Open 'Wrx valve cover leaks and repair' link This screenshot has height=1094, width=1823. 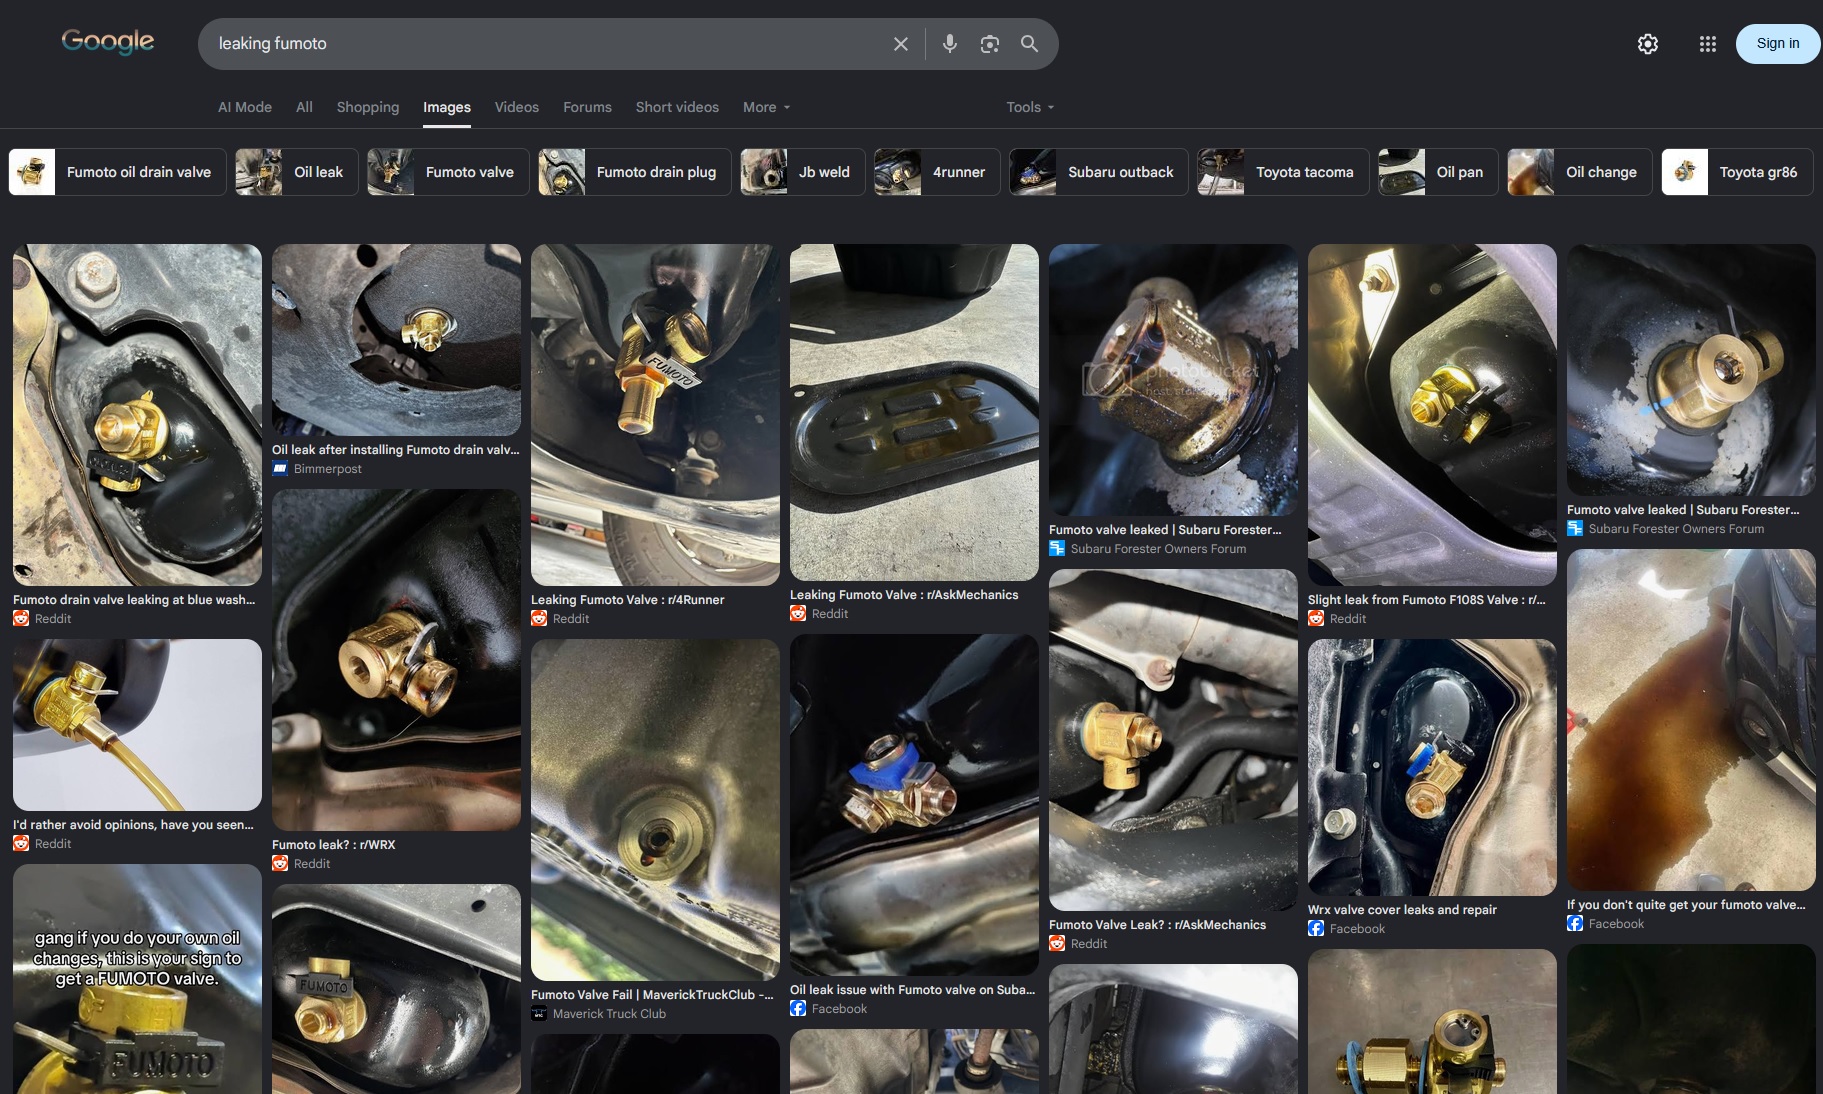coord(1402,910)
